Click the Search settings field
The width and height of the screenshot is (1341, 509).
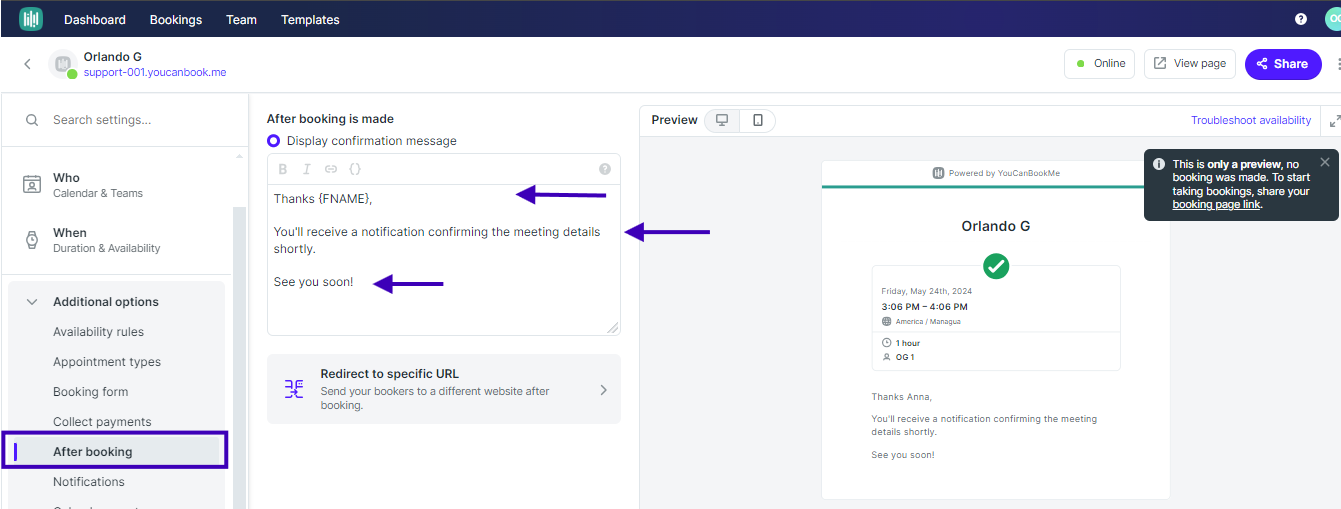coord(125,120)
